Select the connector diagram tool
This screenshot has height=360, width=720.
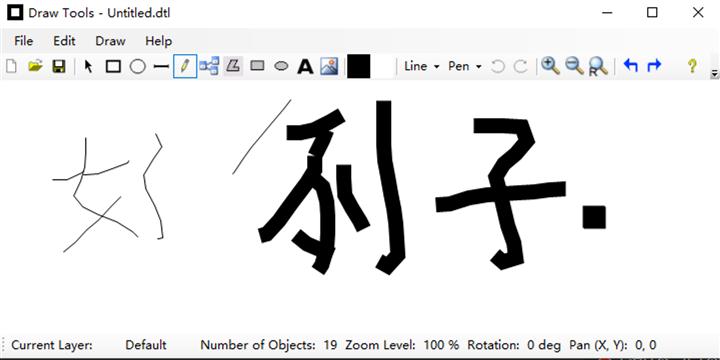pos(209,67)
